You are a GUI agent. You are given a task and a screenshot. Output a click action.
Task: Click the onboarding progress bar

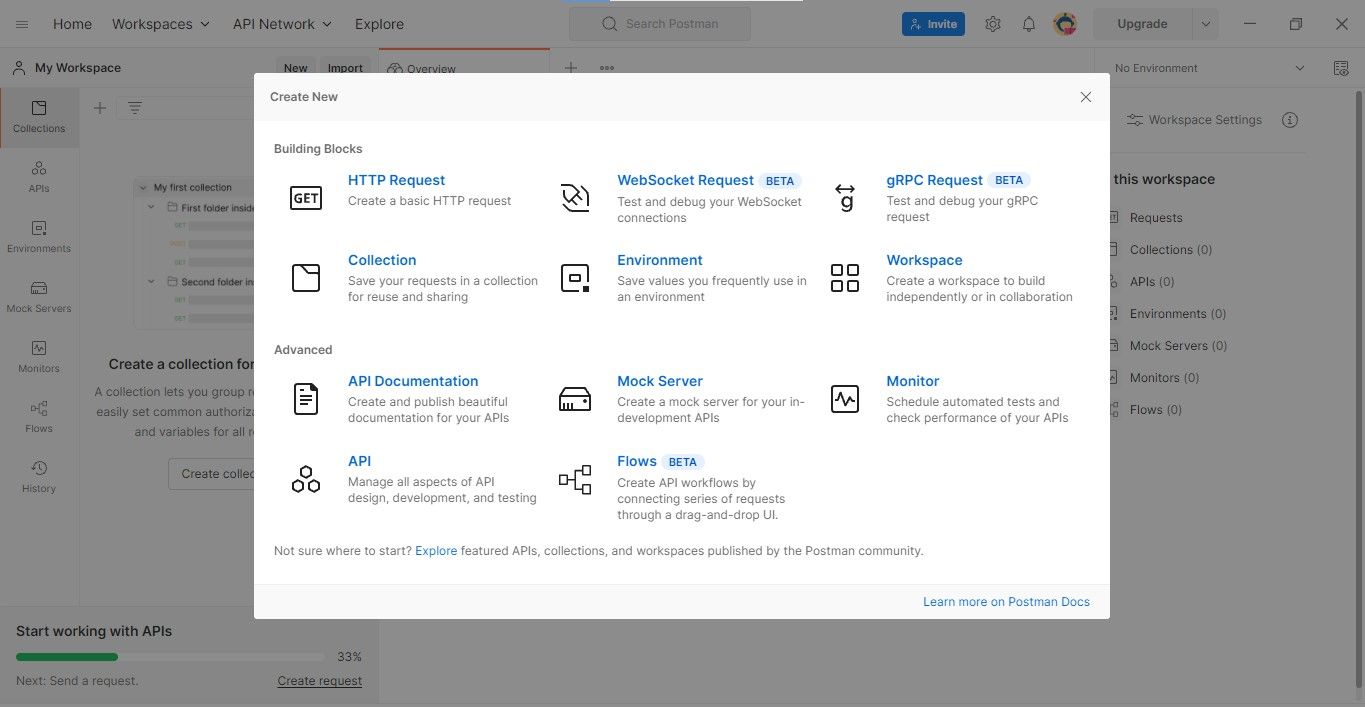[170, 657]
